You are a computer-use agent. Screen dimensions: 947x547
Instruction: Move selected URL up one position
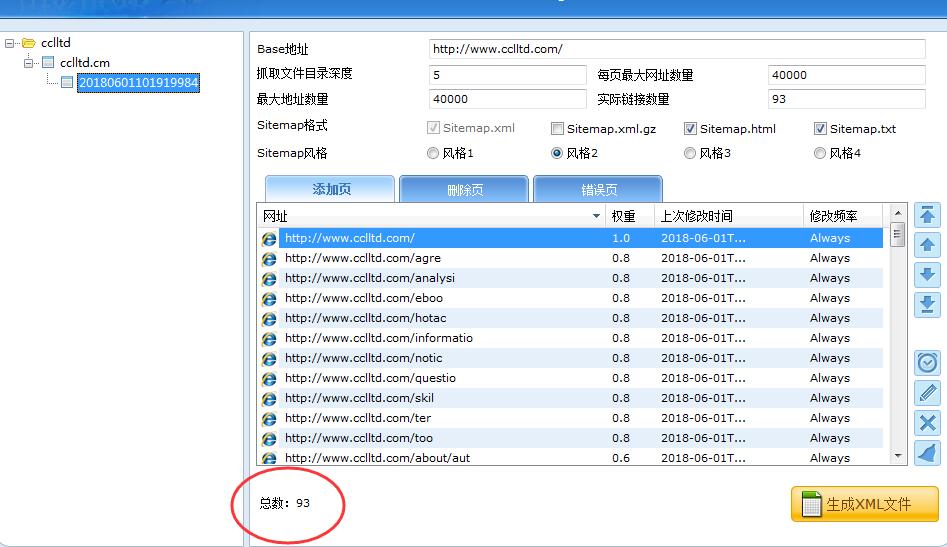pos(927,245)
